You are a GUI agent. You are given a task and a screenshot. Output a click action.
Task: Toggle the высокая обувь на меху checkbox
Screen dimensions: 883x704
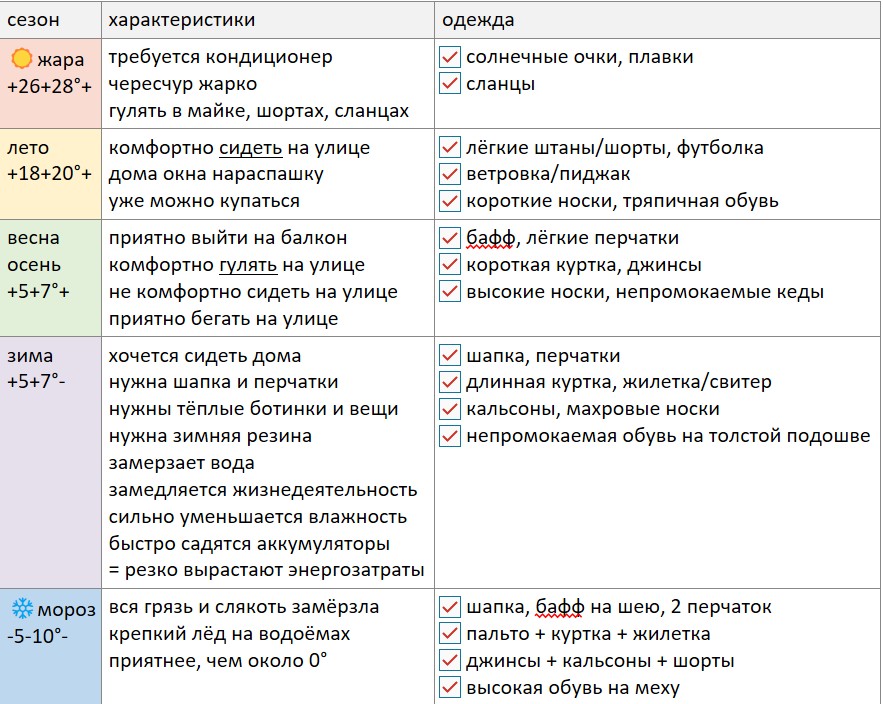pyautogui.click(x=450, y=688)
